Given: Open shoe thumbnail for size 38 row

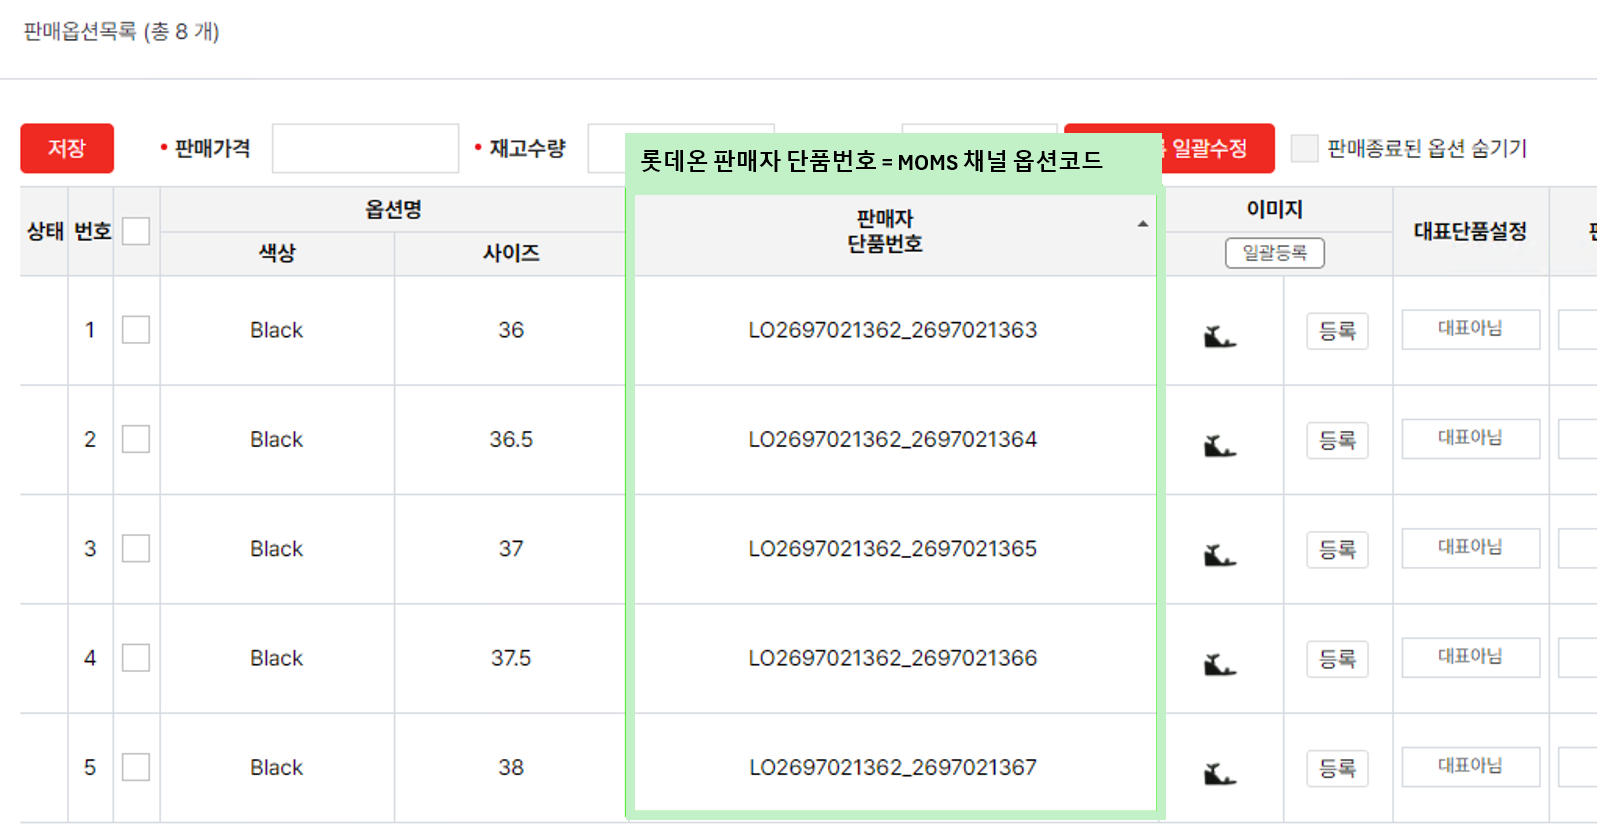Looking at the screenshot, I should pyautogui.click(x=1220, y=773).
